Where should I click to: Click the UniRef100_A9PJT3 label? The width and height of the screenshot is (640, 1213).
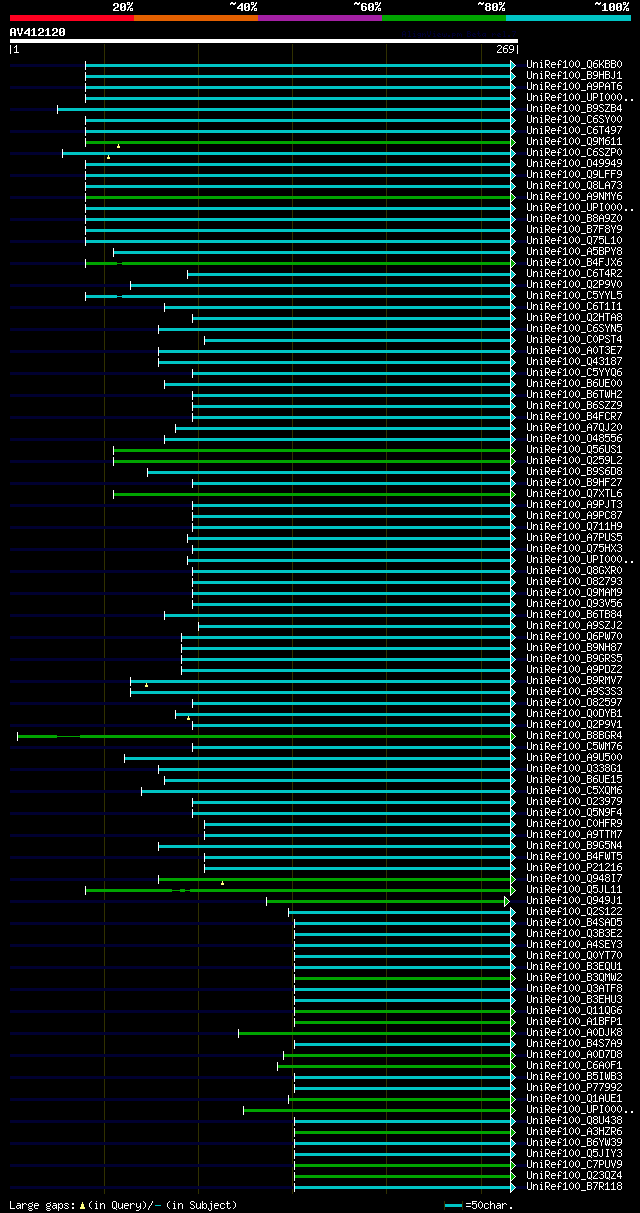[574, 504]
